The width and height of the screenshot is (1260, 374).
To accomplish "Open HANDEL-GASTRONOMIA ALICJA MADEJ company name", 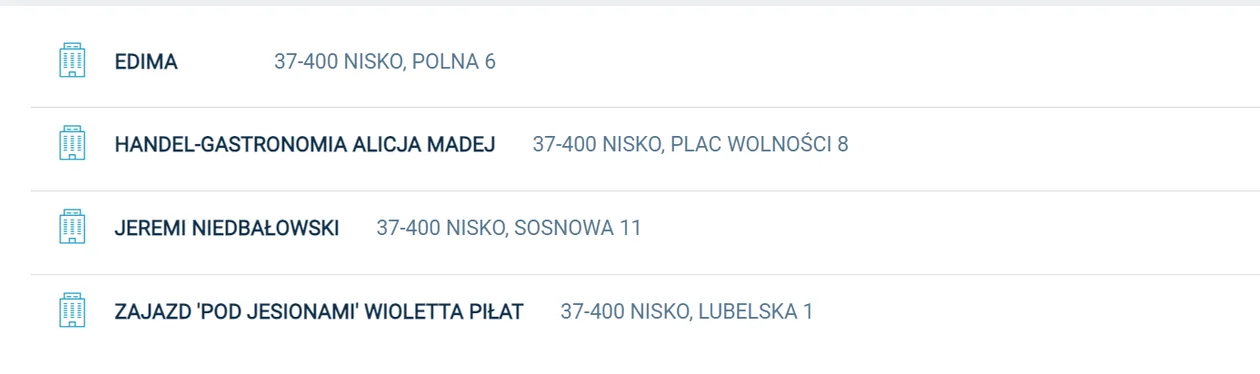I will (x=305, y=145).
